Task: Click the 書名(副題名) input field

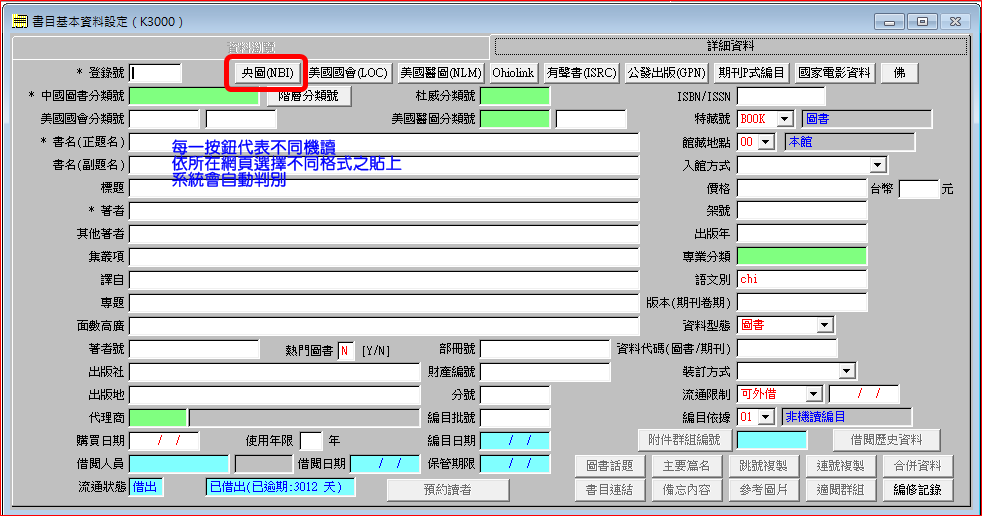Action: 385,165
